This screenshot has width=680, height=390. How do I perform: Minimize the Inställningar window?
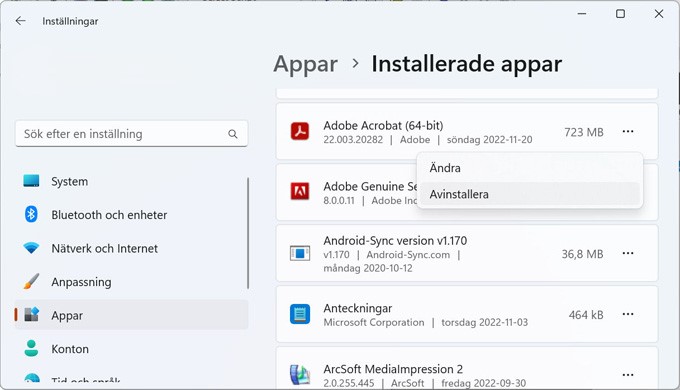582,14
